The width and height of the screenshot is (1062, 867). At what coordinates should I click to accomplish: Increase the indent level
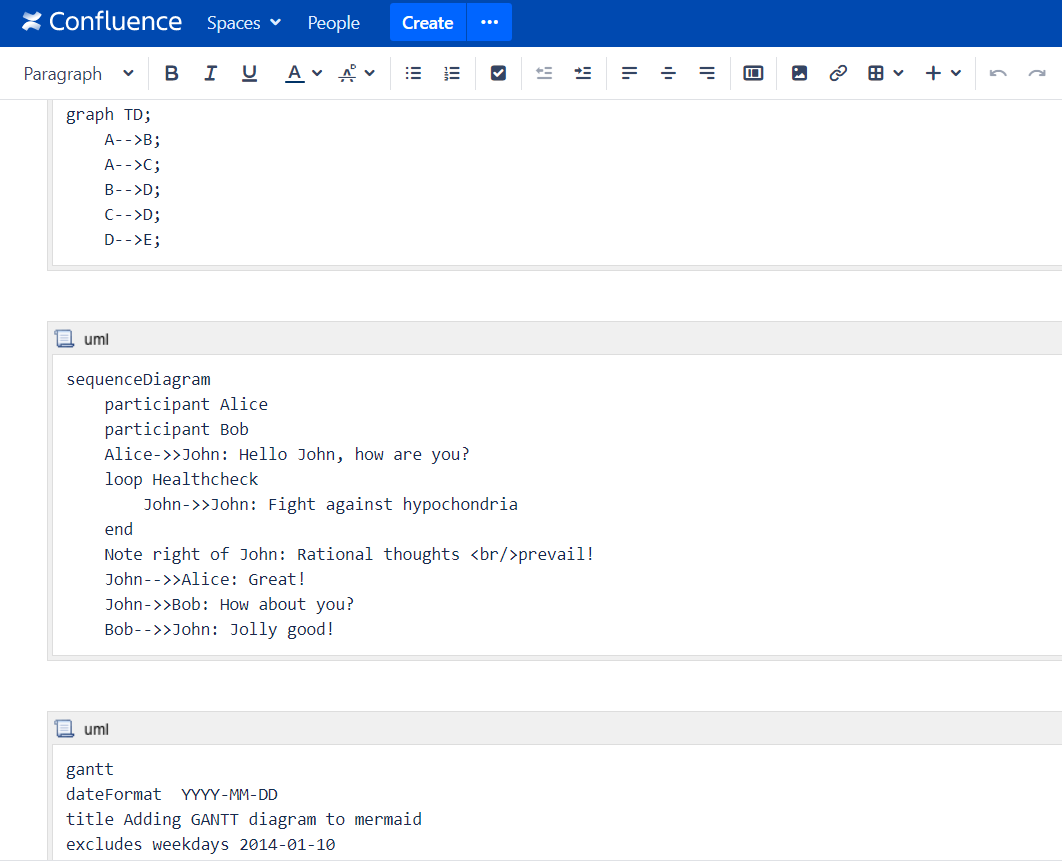point(582,72)
